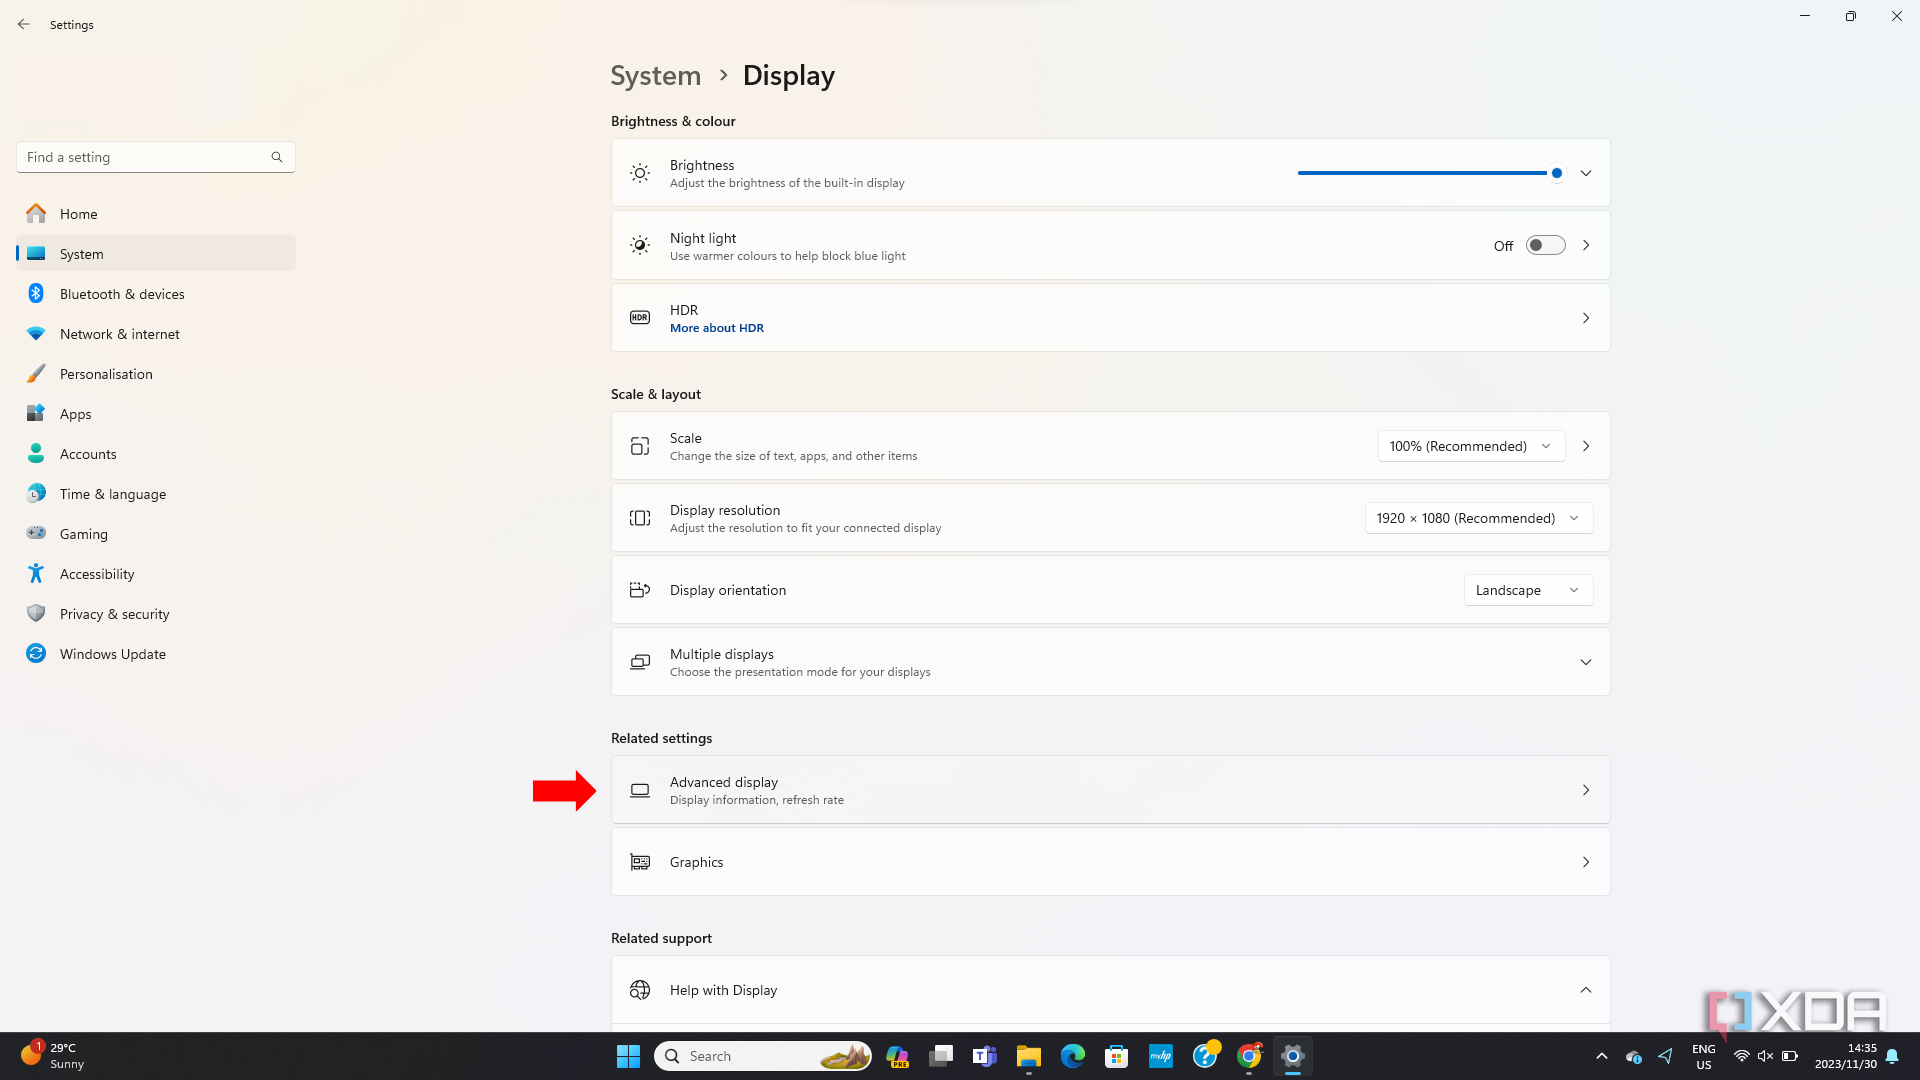The width and height of the screenshot is (1920, 1080).
Task: Open the myHP app on taskbar
Action: tap(1161, 1056)
